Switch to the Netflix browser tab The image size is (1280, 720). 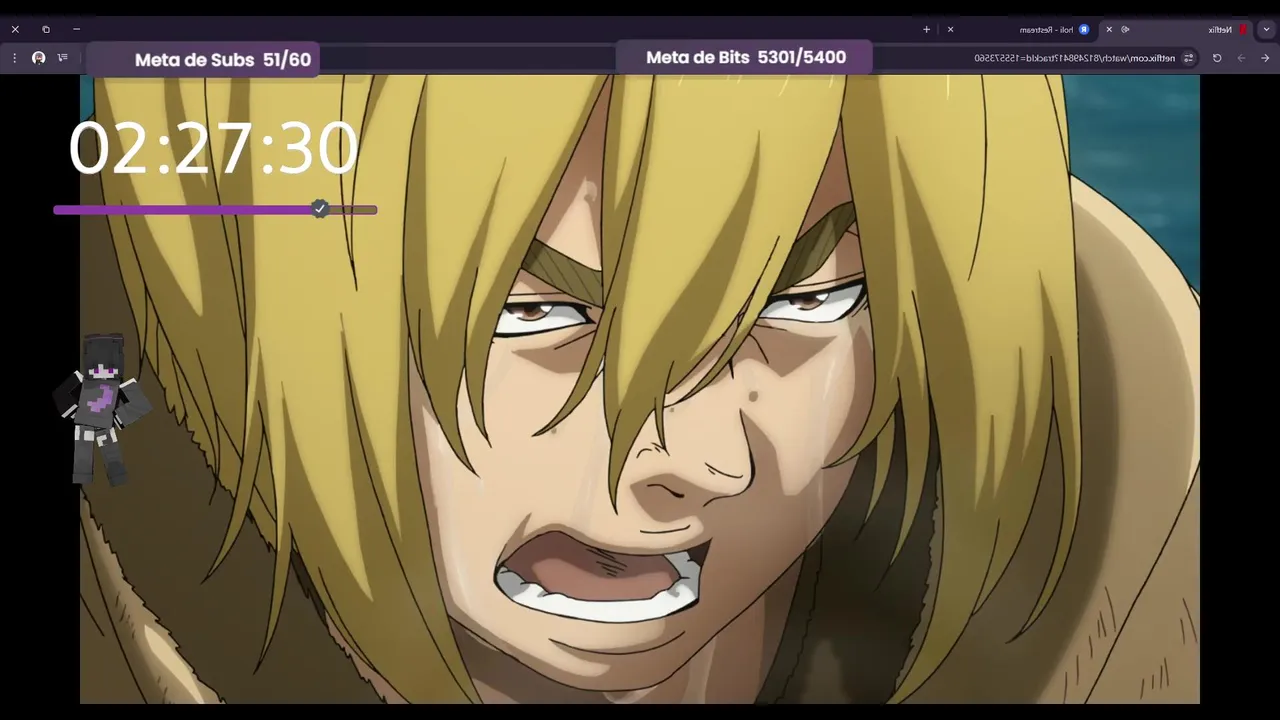point(1175,30)
